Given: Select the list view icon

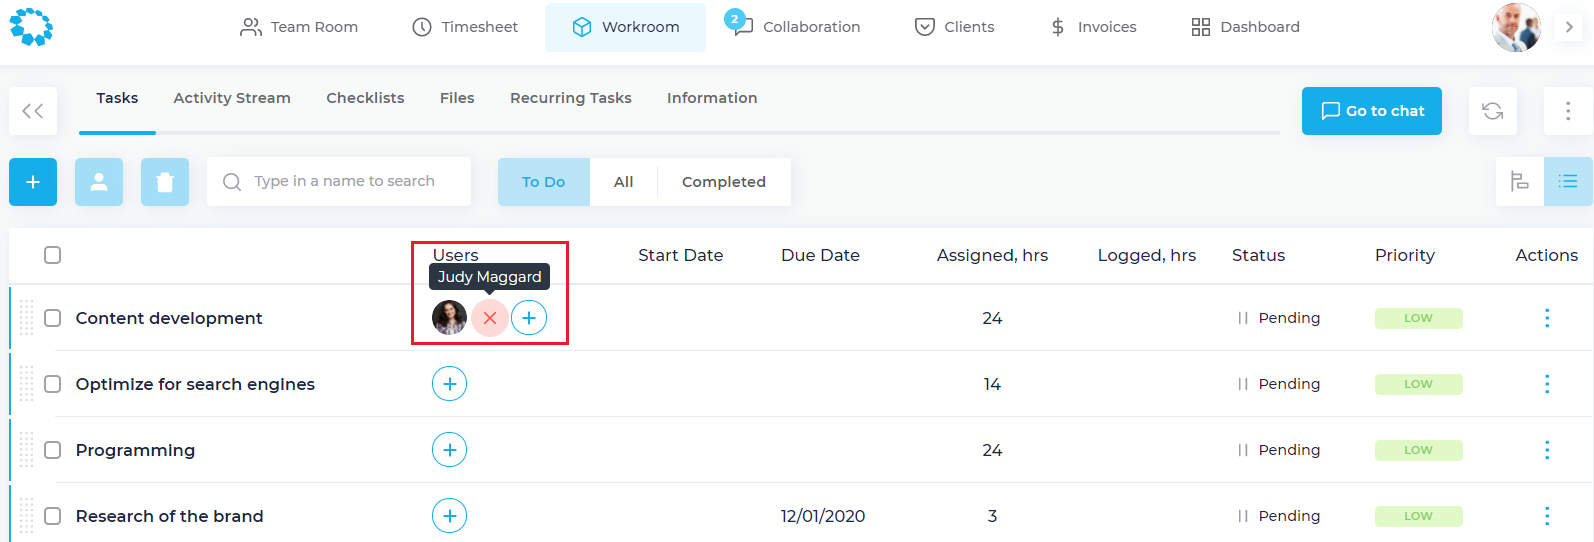Looking at the screenshot, I should click(x=1567, y=182).
